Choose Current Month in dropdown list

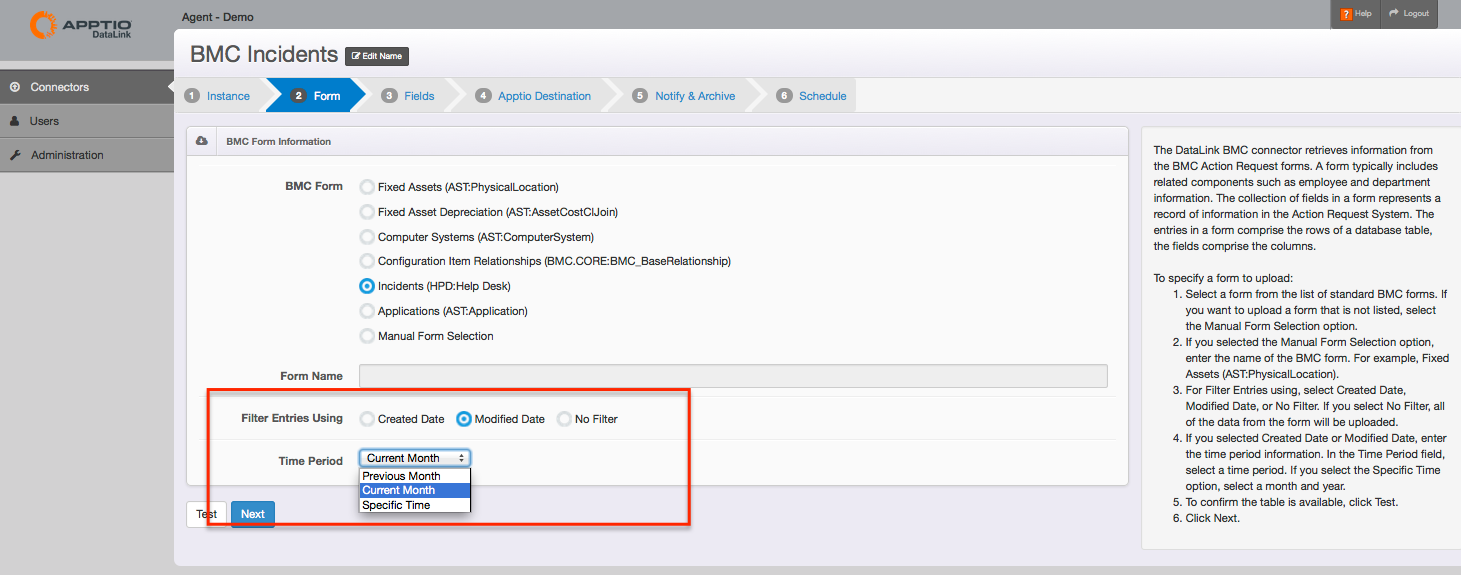pyautogui.click(x=414, y=490)
